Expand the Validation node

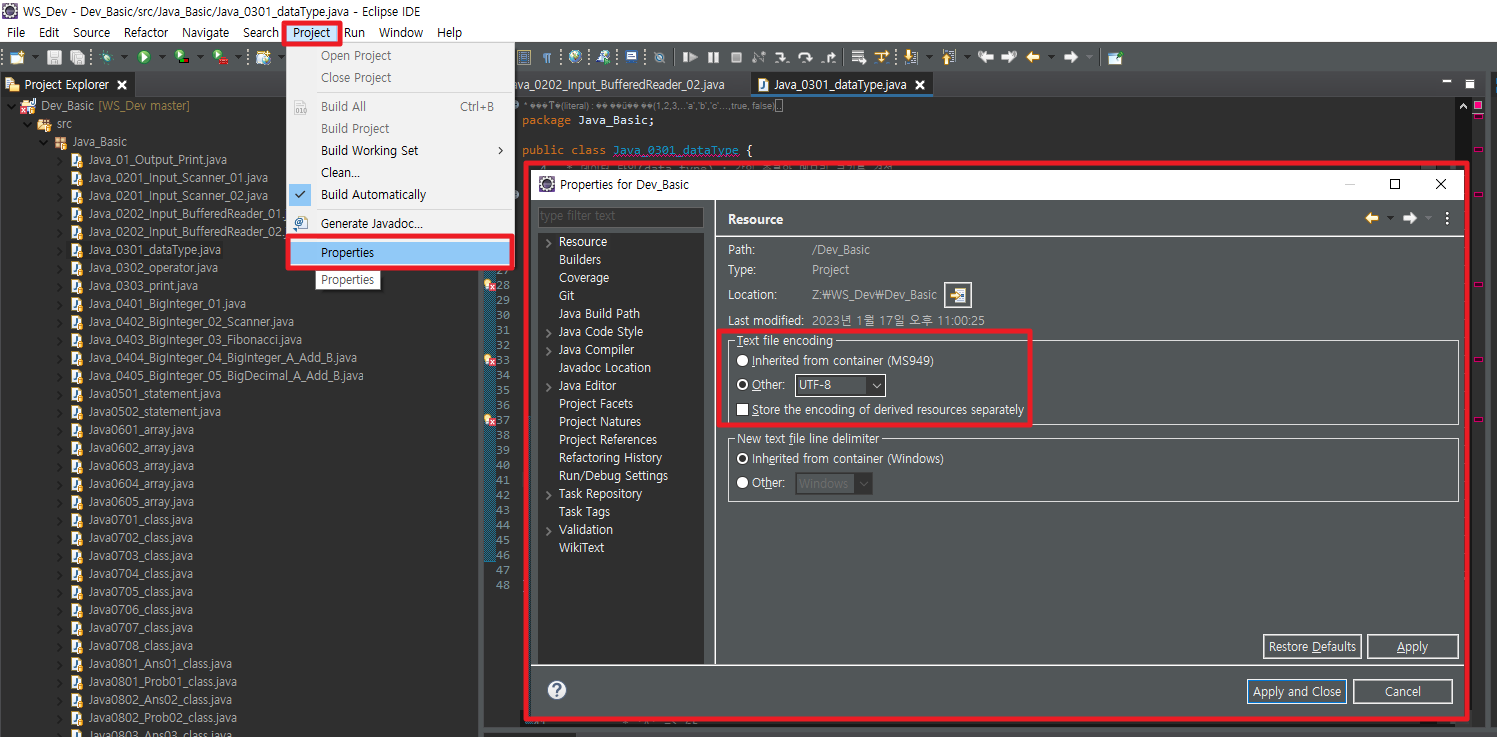pos(548,531)
